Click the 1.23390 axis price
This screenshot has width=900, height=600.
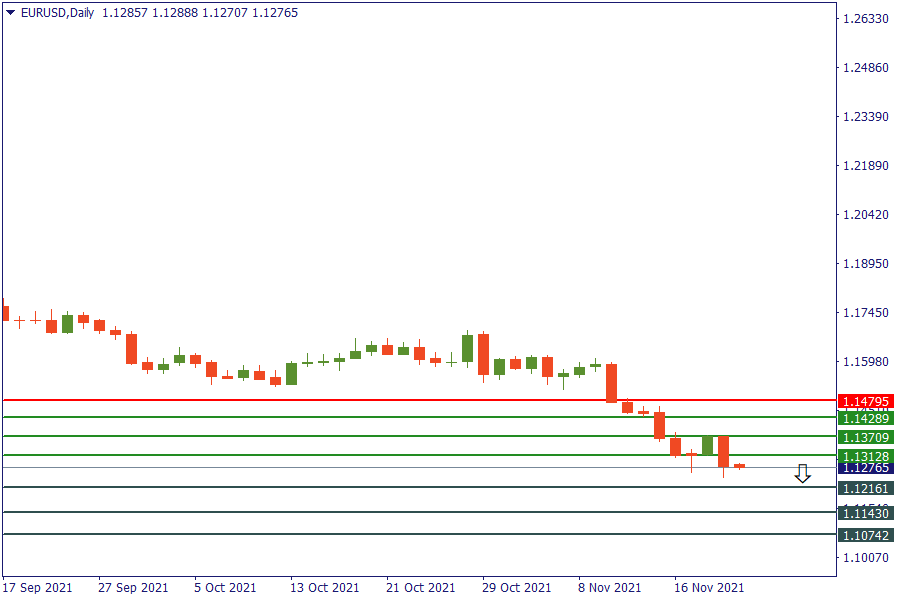[x=866, y=117]
